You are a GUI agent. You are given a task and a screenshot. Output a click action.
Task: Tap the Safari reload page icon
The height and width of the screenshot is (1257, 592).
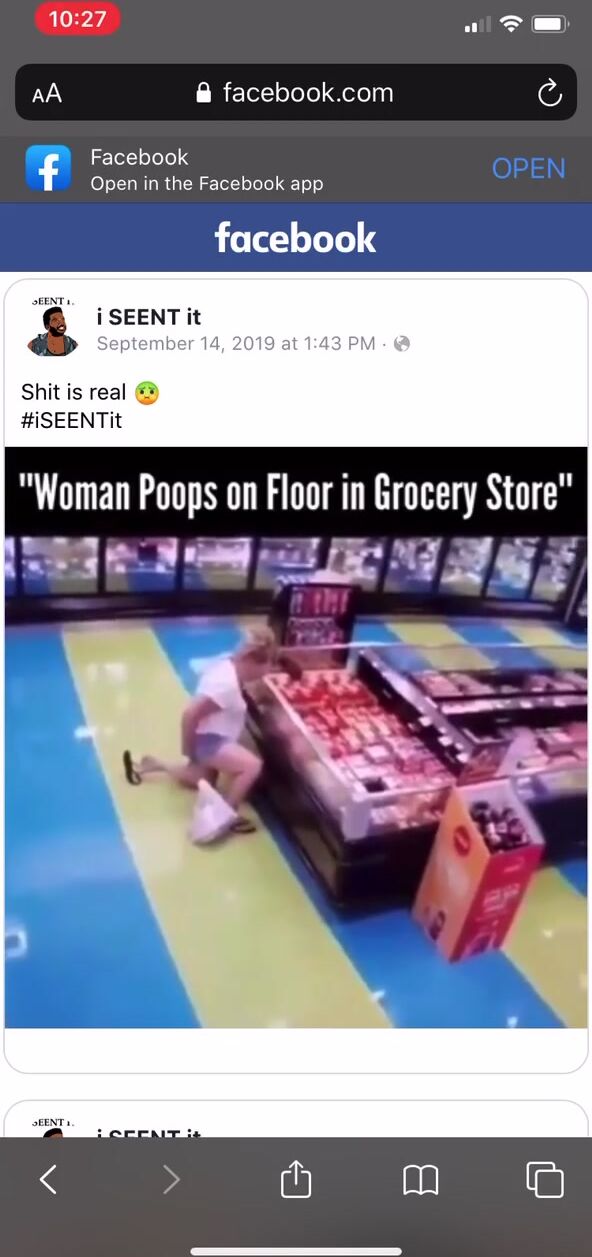550,93
